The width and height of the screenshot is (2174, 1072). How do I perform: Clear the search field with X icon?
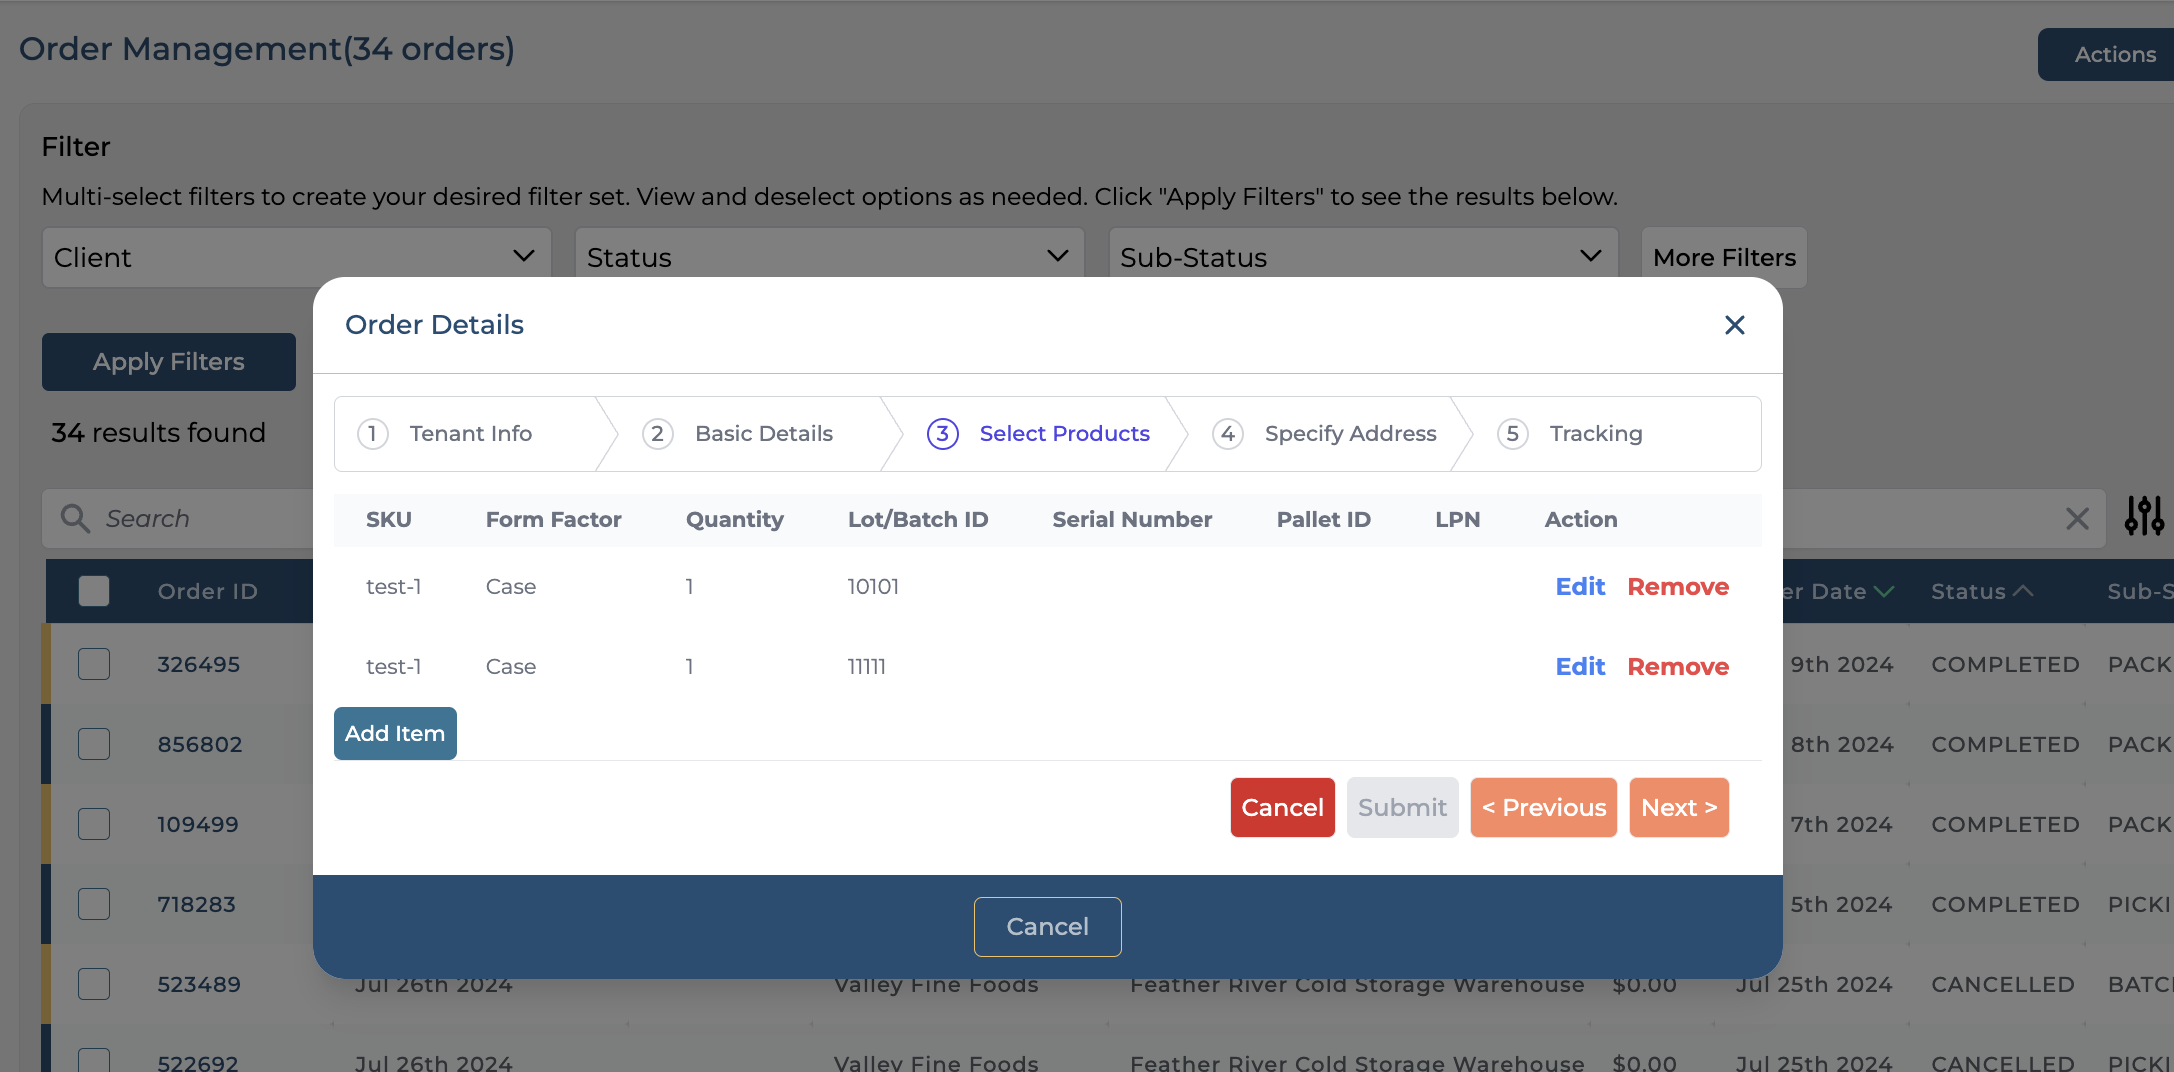2077,518
